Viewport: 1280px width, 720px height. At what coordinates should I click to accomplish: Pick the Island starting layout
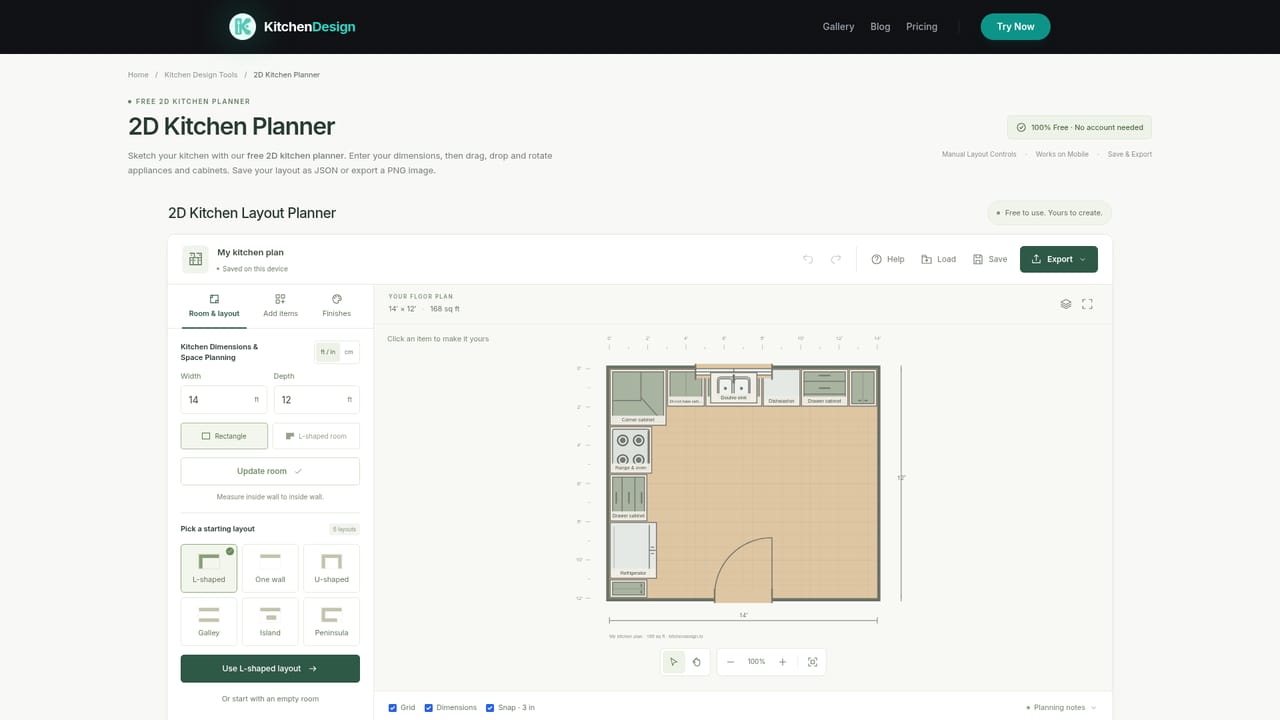coord(270,622)
